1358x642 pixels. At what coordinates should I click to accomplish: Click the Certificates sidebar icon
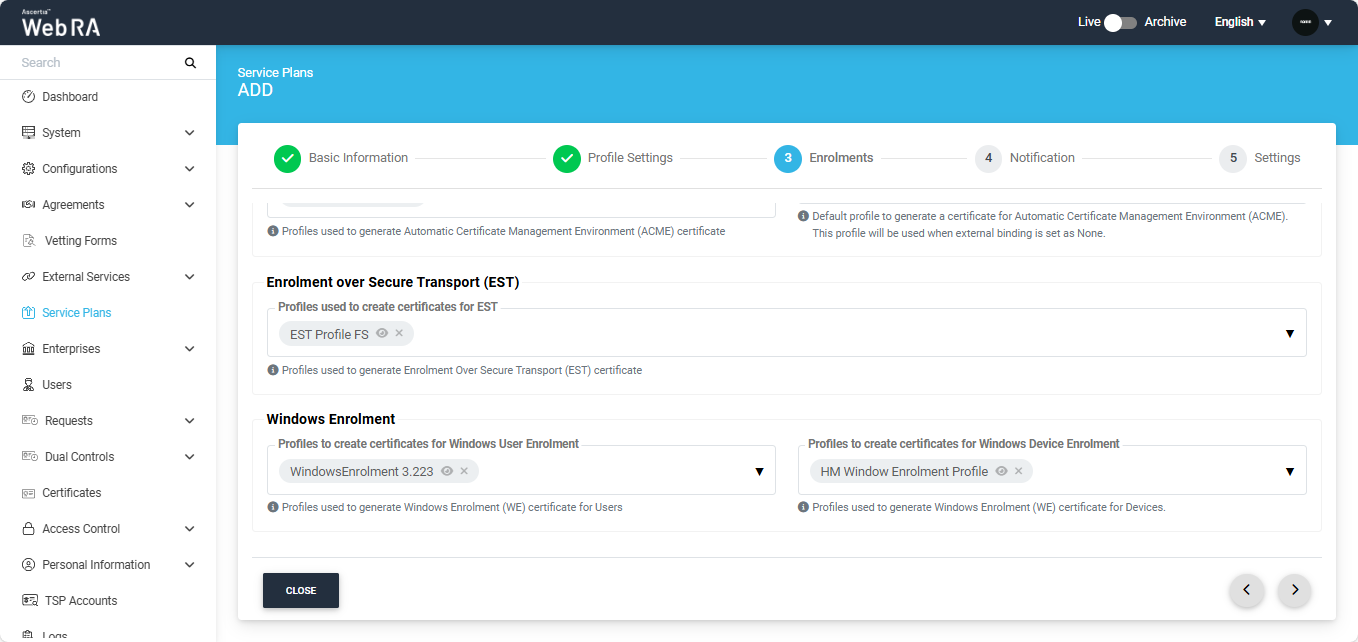tap(28, 493)
